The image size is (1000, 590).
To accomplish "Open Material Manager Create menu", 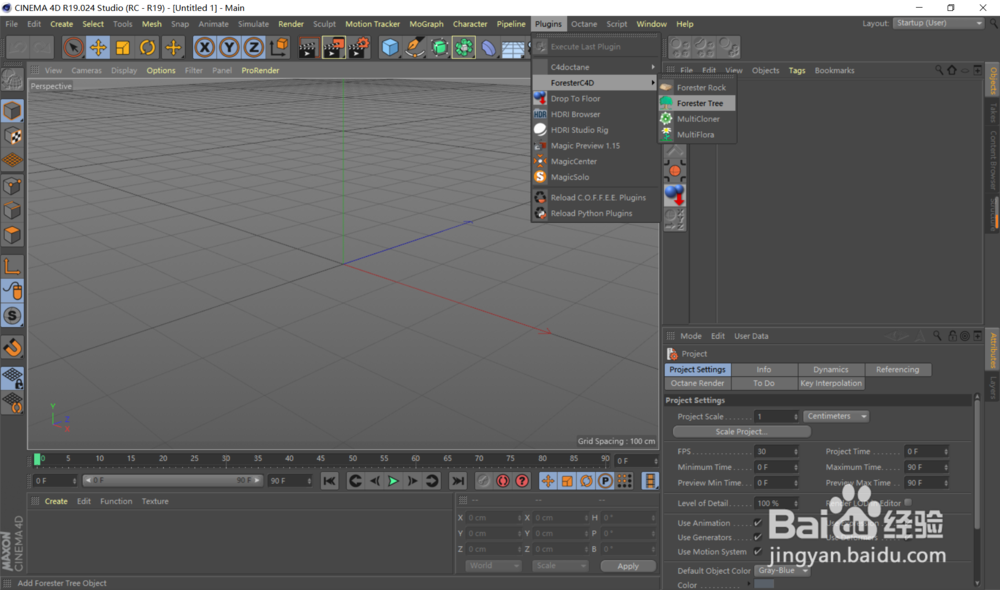I will coord(56,501).
